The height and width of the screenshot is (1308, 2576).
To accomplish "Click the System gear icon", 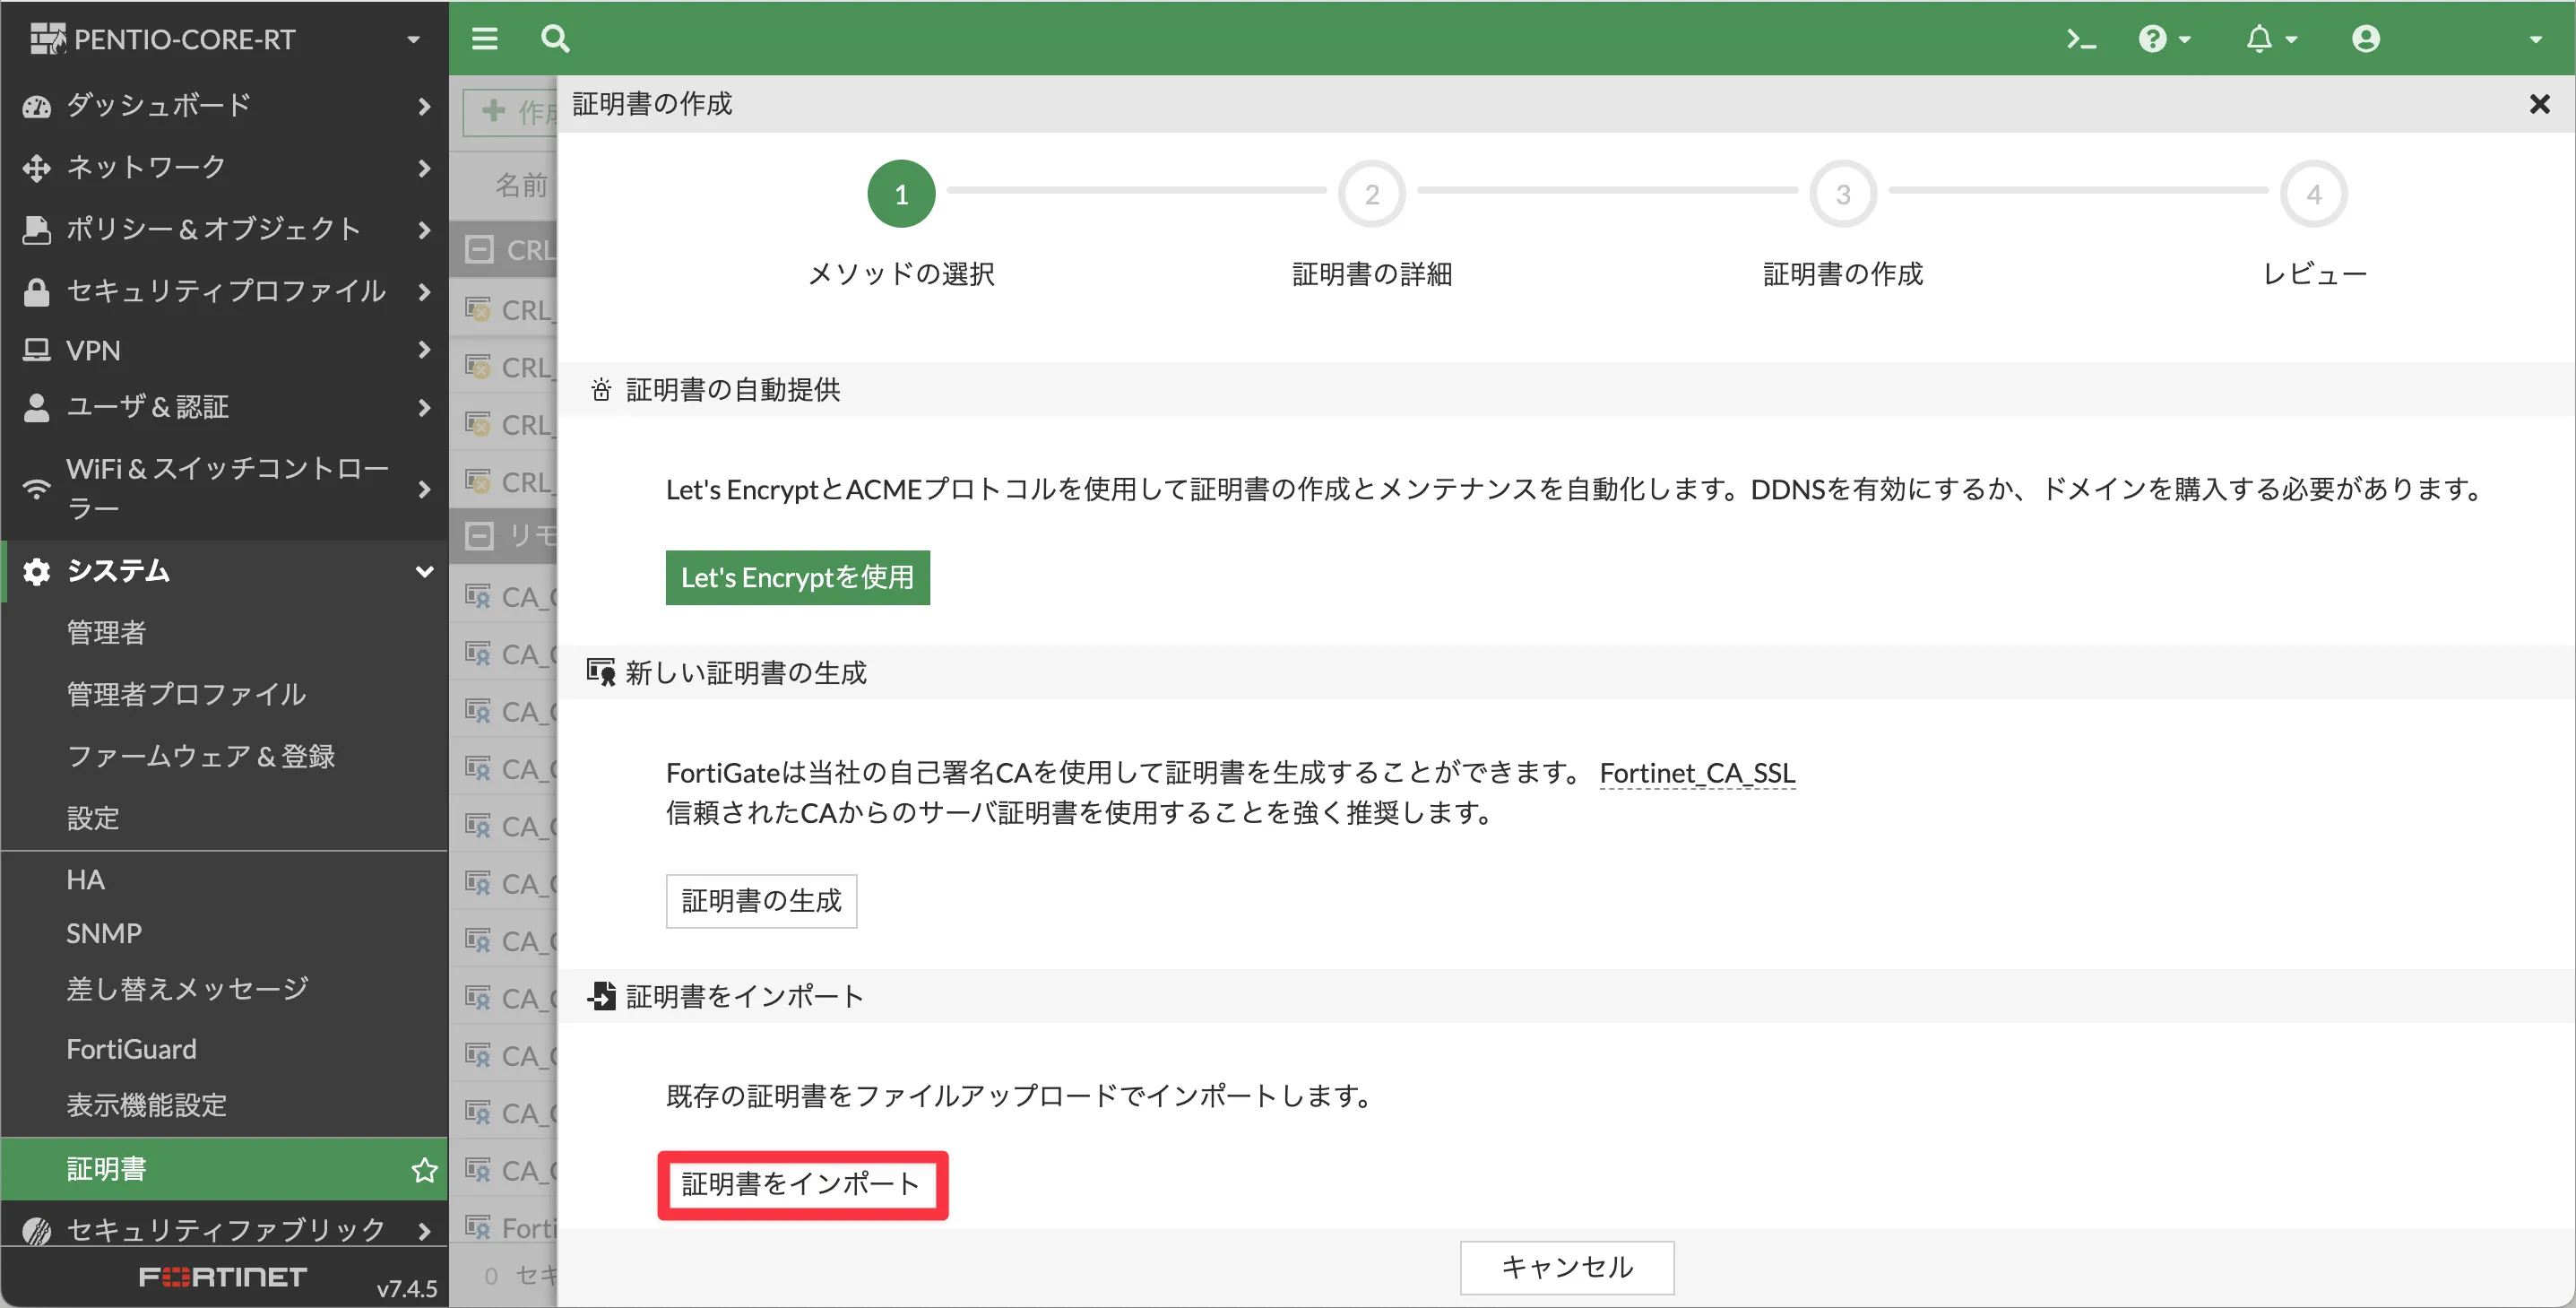I will pos(36,571).
